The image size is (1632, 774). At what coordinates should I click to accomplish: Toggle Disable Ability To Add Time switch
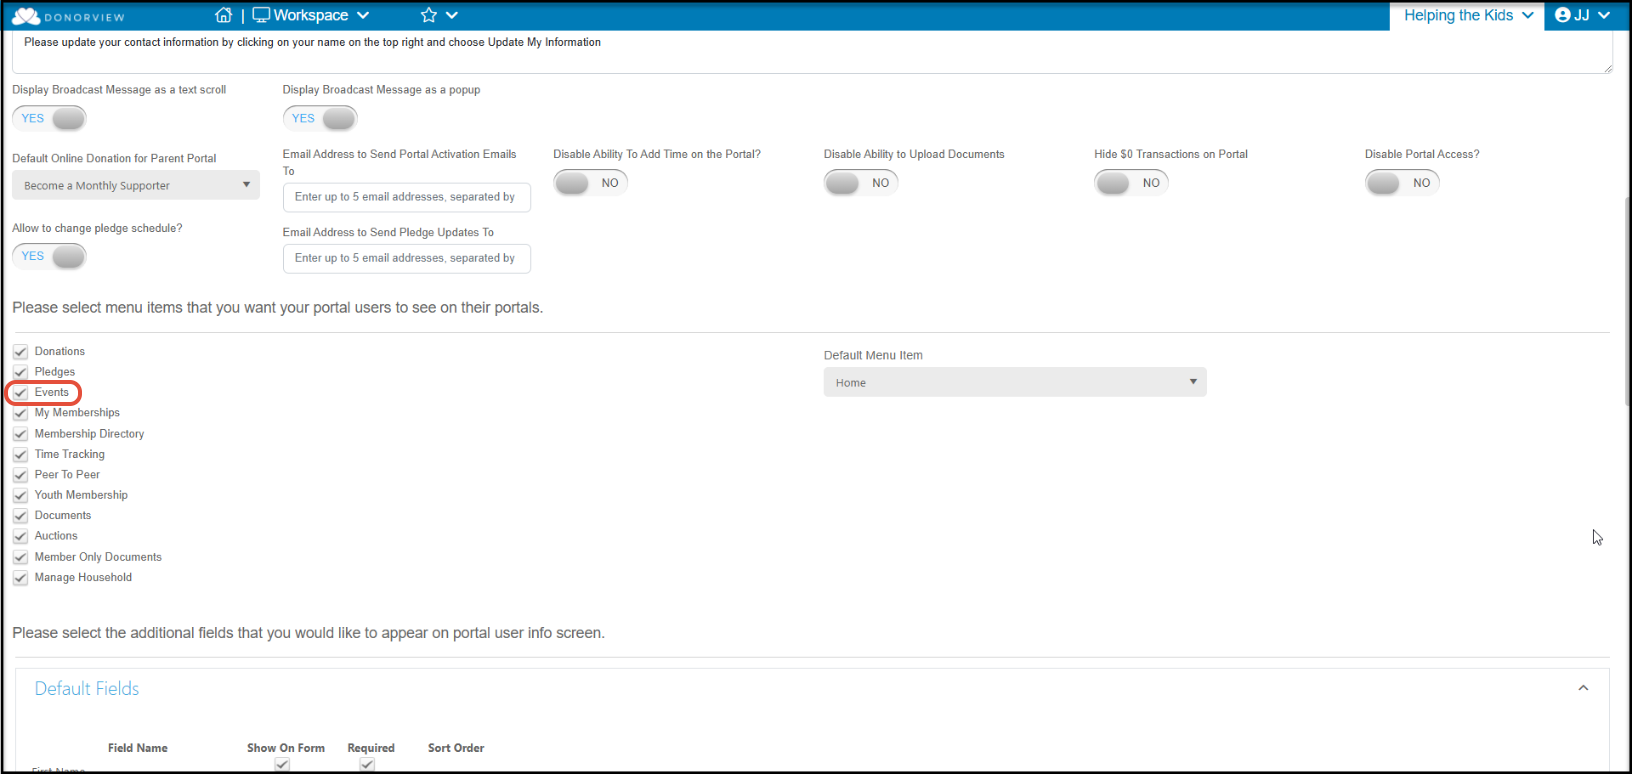pos(590,183)
